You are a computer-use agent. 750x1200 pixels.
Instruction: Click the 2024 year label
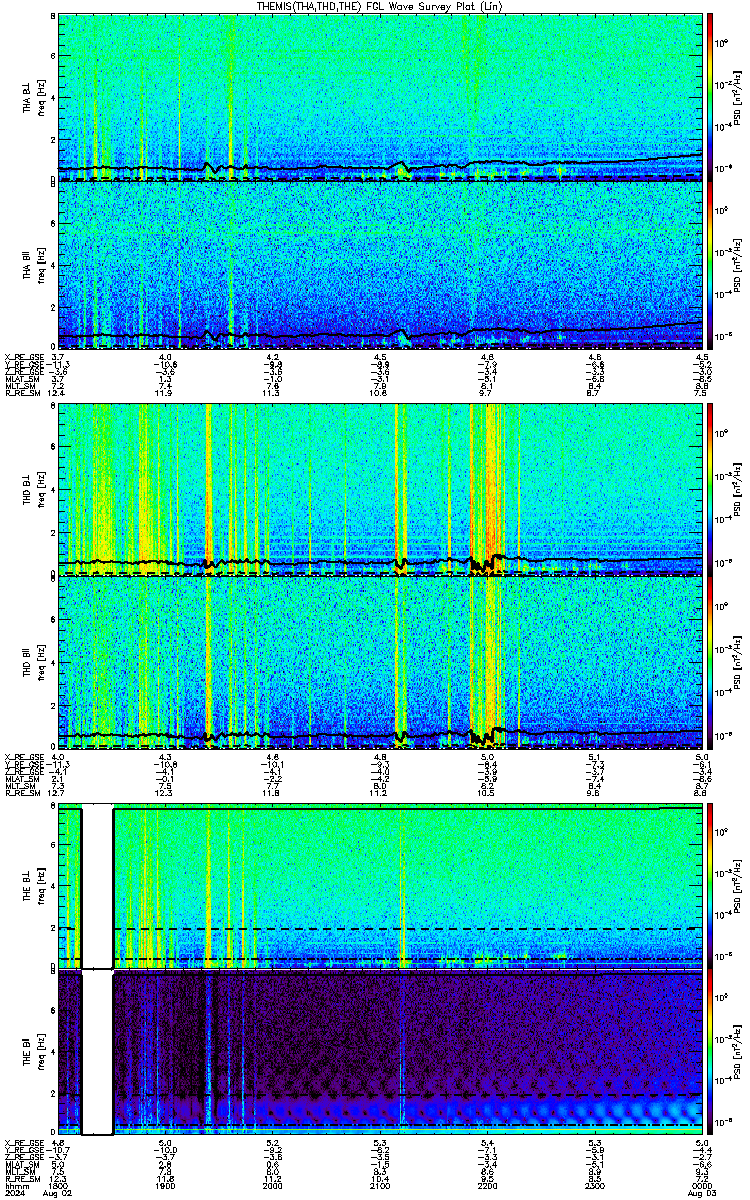[x=14, y=1192]
